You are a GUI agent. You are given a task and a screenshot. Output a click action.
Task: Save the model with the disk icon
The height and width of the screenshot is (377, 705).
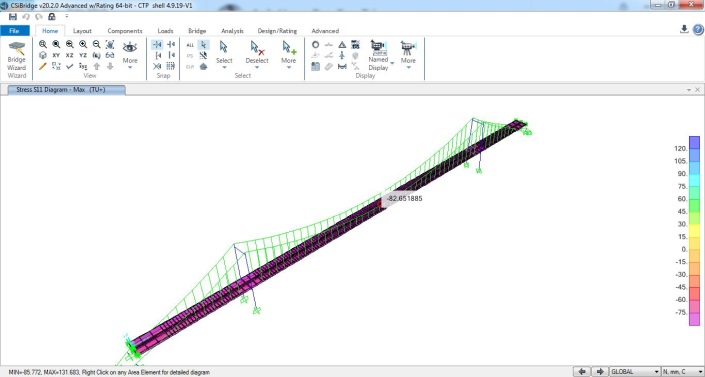pos(13,17)
